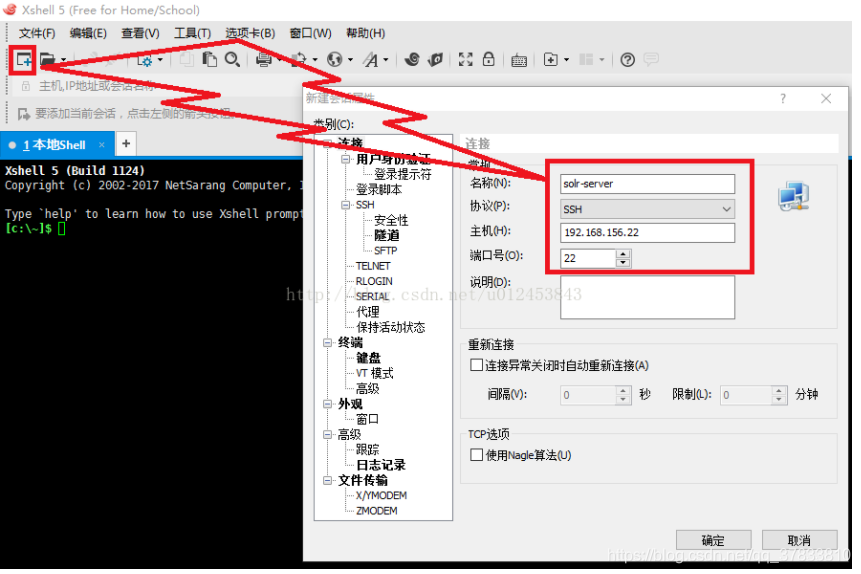Click the keyboard mapping icon
The image size is (861, 574).
[x=519, y=60]
